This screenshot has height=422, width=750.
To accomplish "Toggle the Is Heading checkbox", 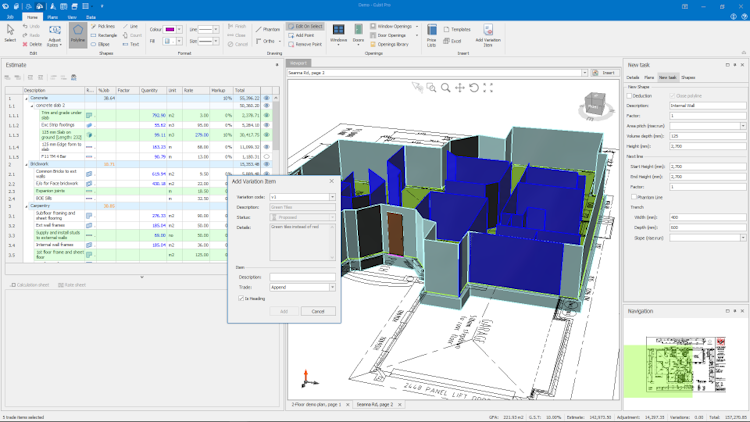I will click(x=240, y=298).
